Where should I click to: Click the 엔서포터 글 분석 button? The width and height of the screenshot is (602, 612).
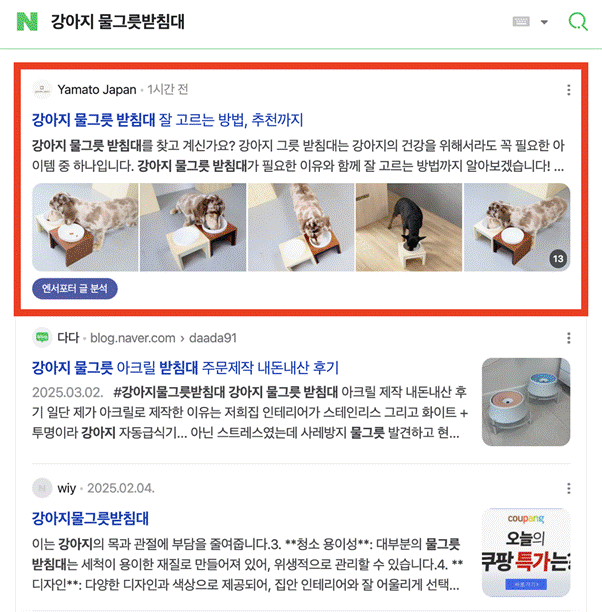(x=75, y=289)
